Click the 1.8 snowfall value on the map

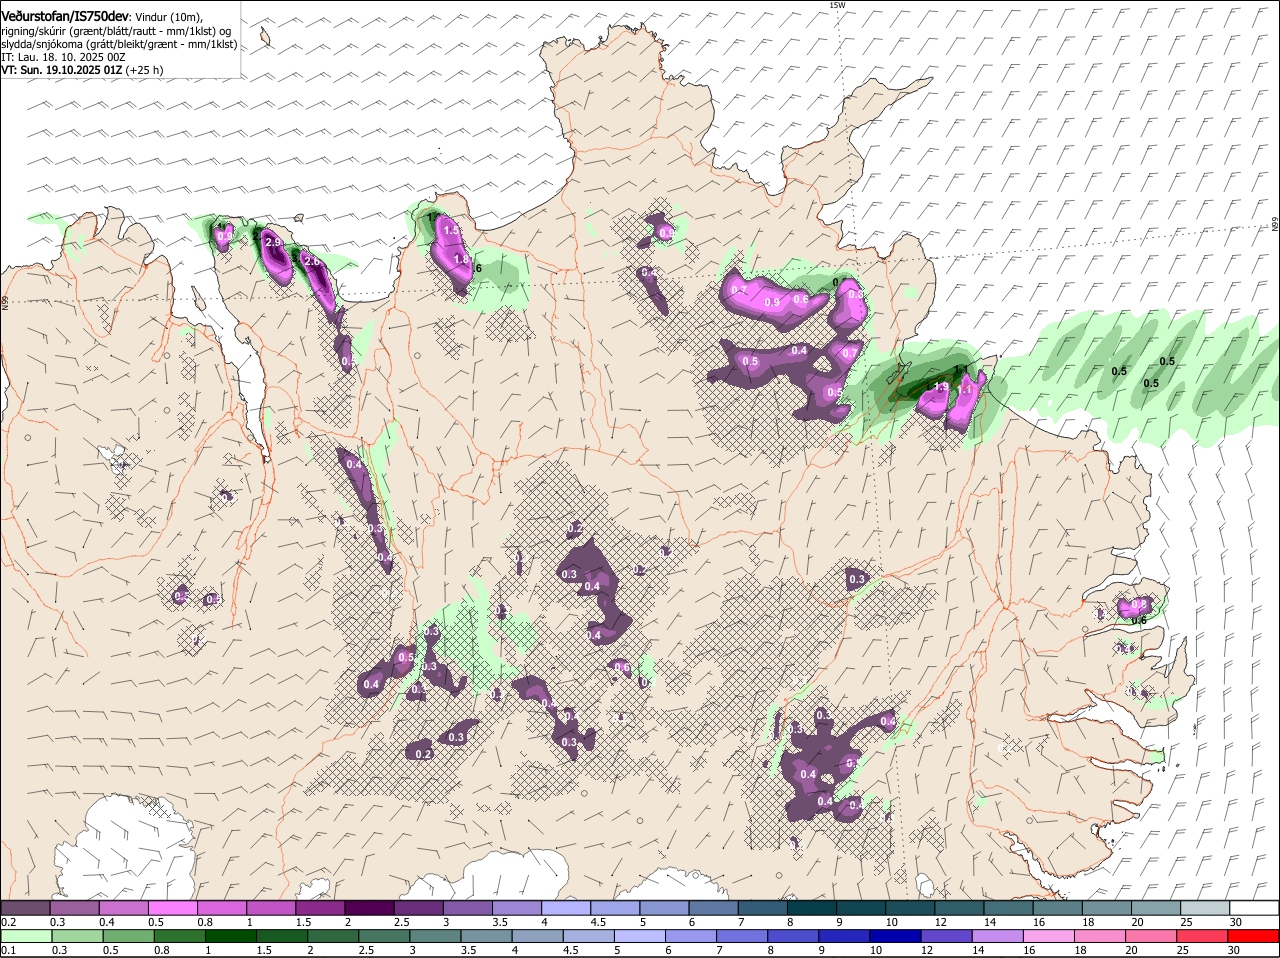click(x=462, y=259)
